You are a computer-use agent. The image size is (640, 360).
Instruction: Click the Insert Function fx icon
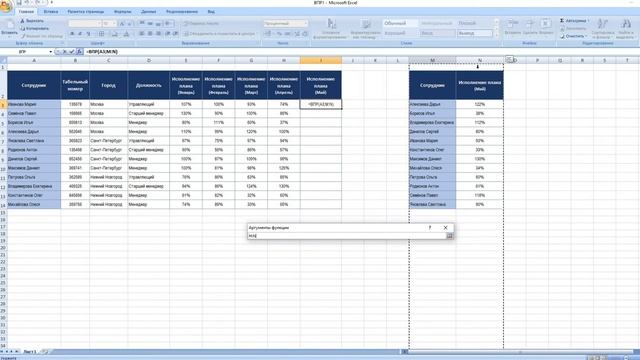[79, 52]
